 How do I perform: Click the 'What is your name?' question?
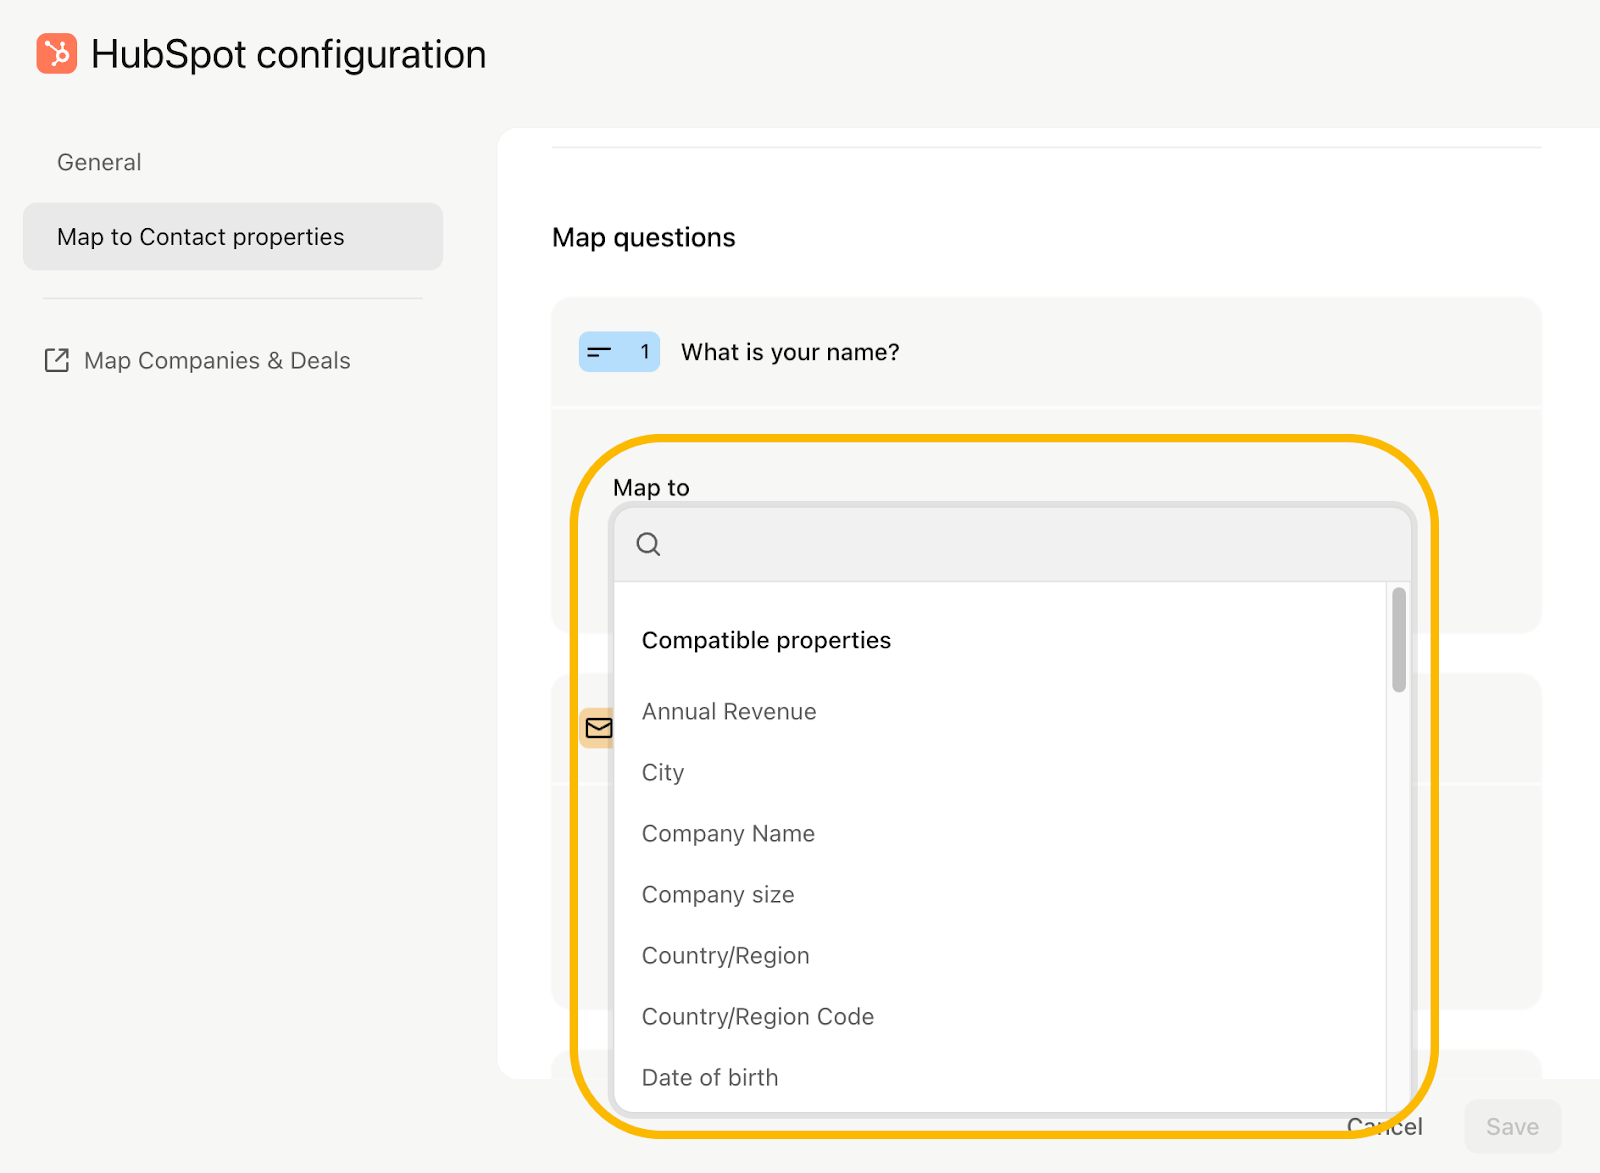(790, 352)
